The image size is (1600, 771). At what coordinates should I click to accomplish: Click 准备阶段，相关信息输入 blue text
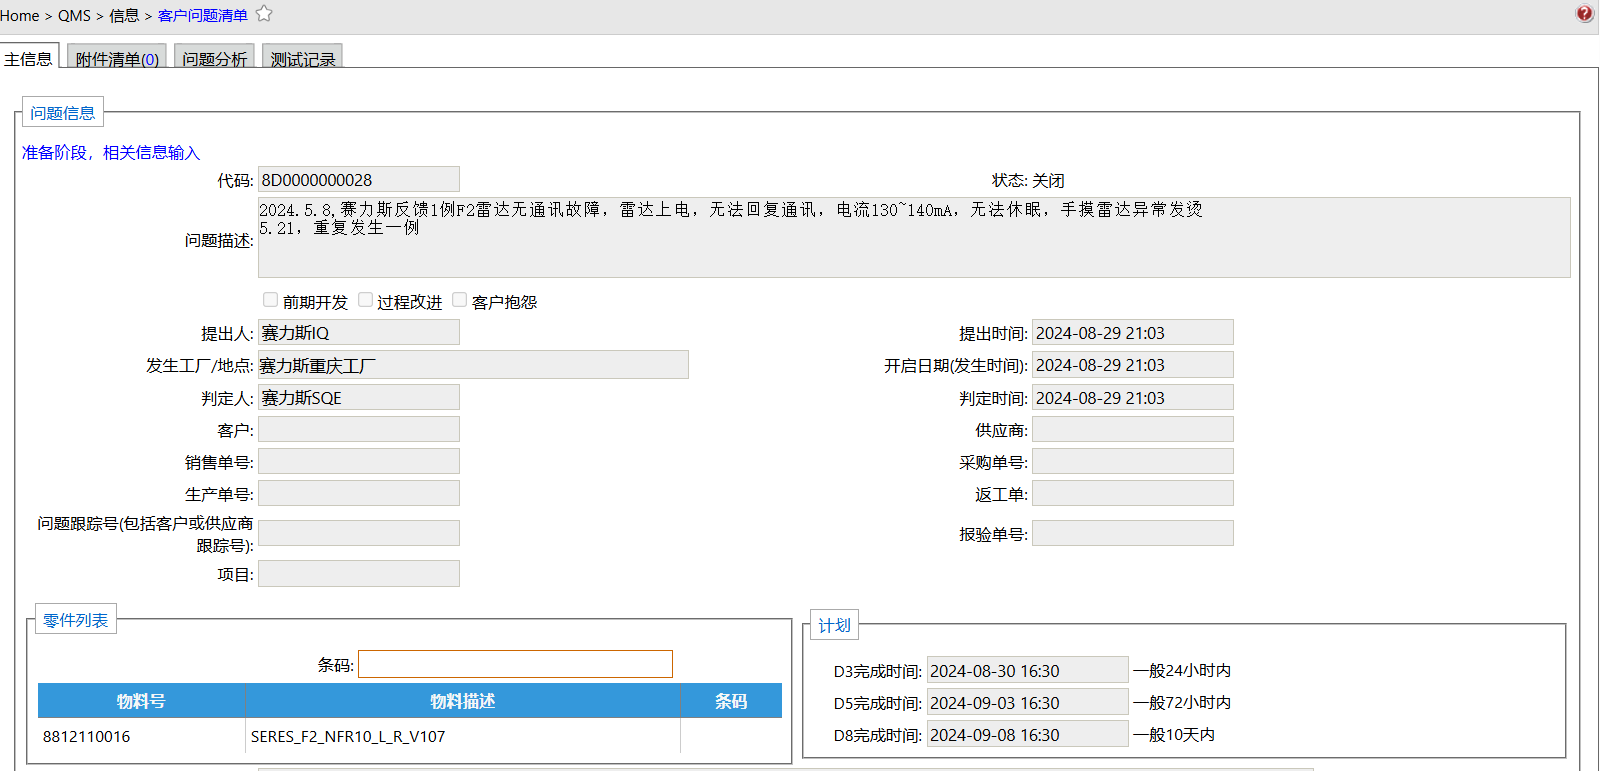click(x=111, y=153)
